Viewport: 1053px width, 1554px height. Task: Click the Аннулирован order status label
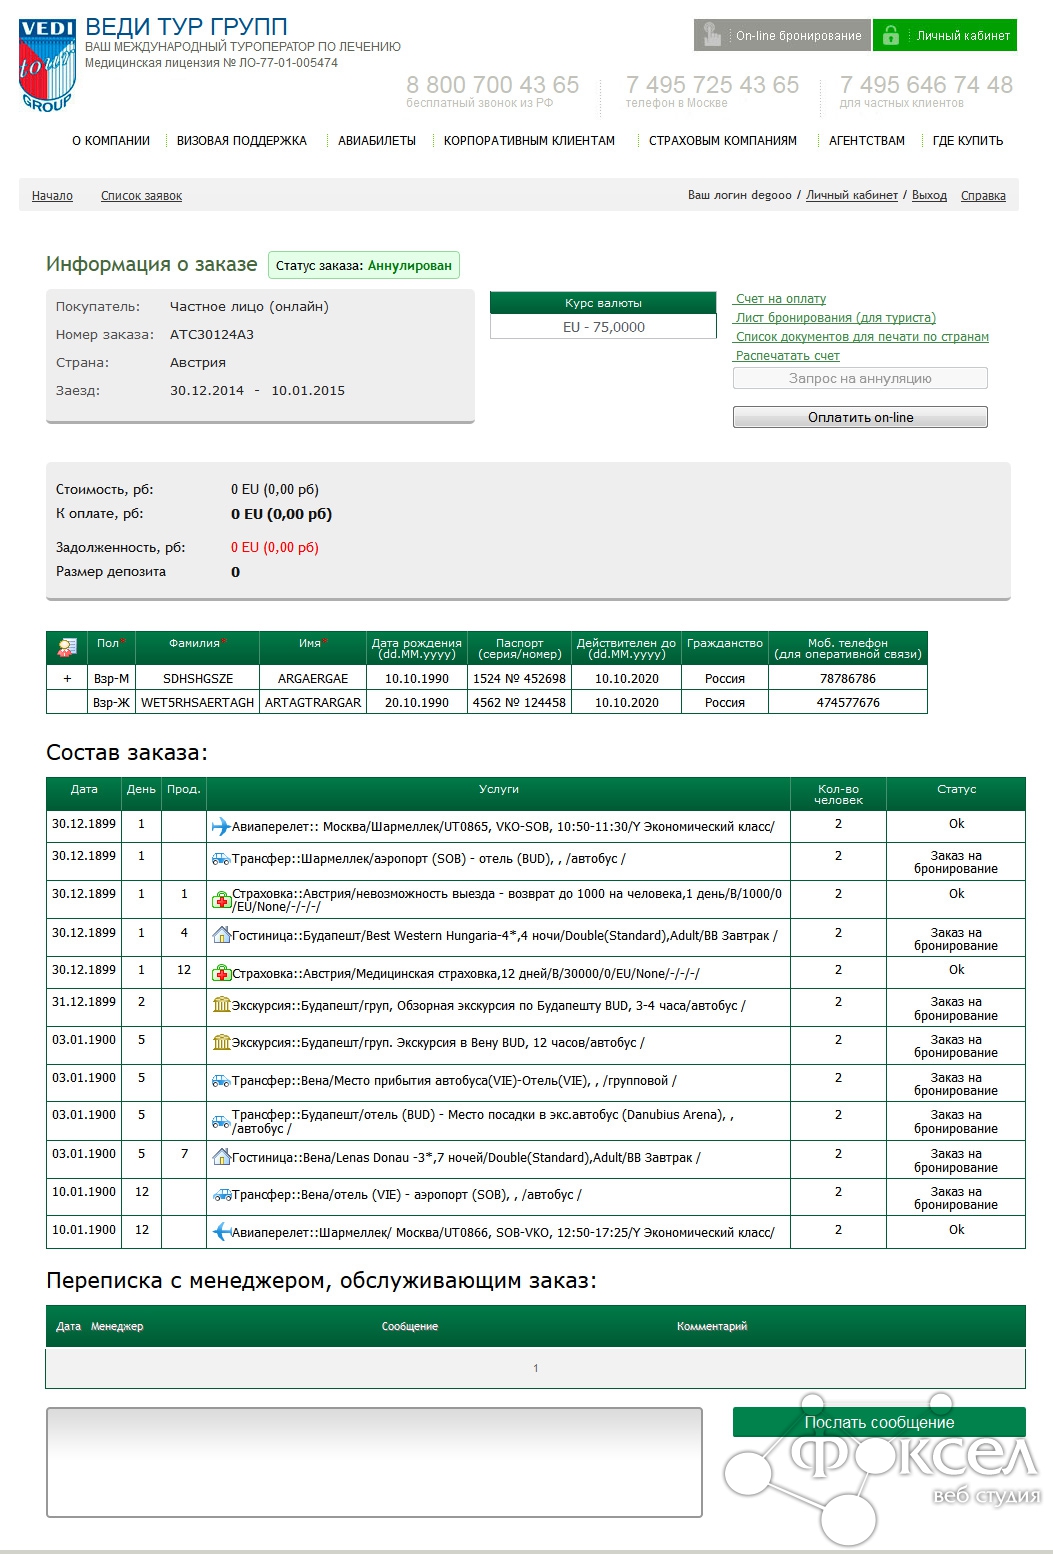click(x=410, y=266)
